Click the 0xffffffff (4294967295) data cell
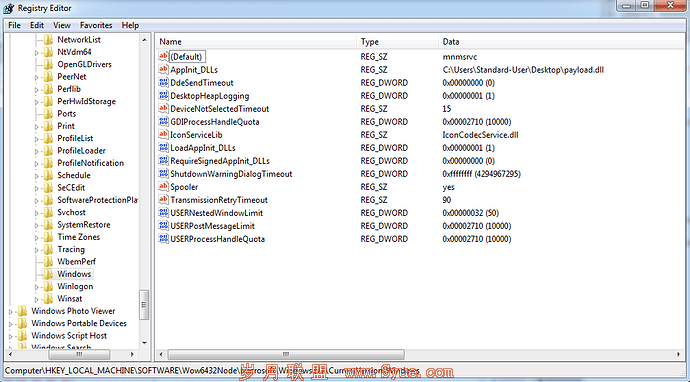Viewport: 690px width, 382px height. pos(481,173)
